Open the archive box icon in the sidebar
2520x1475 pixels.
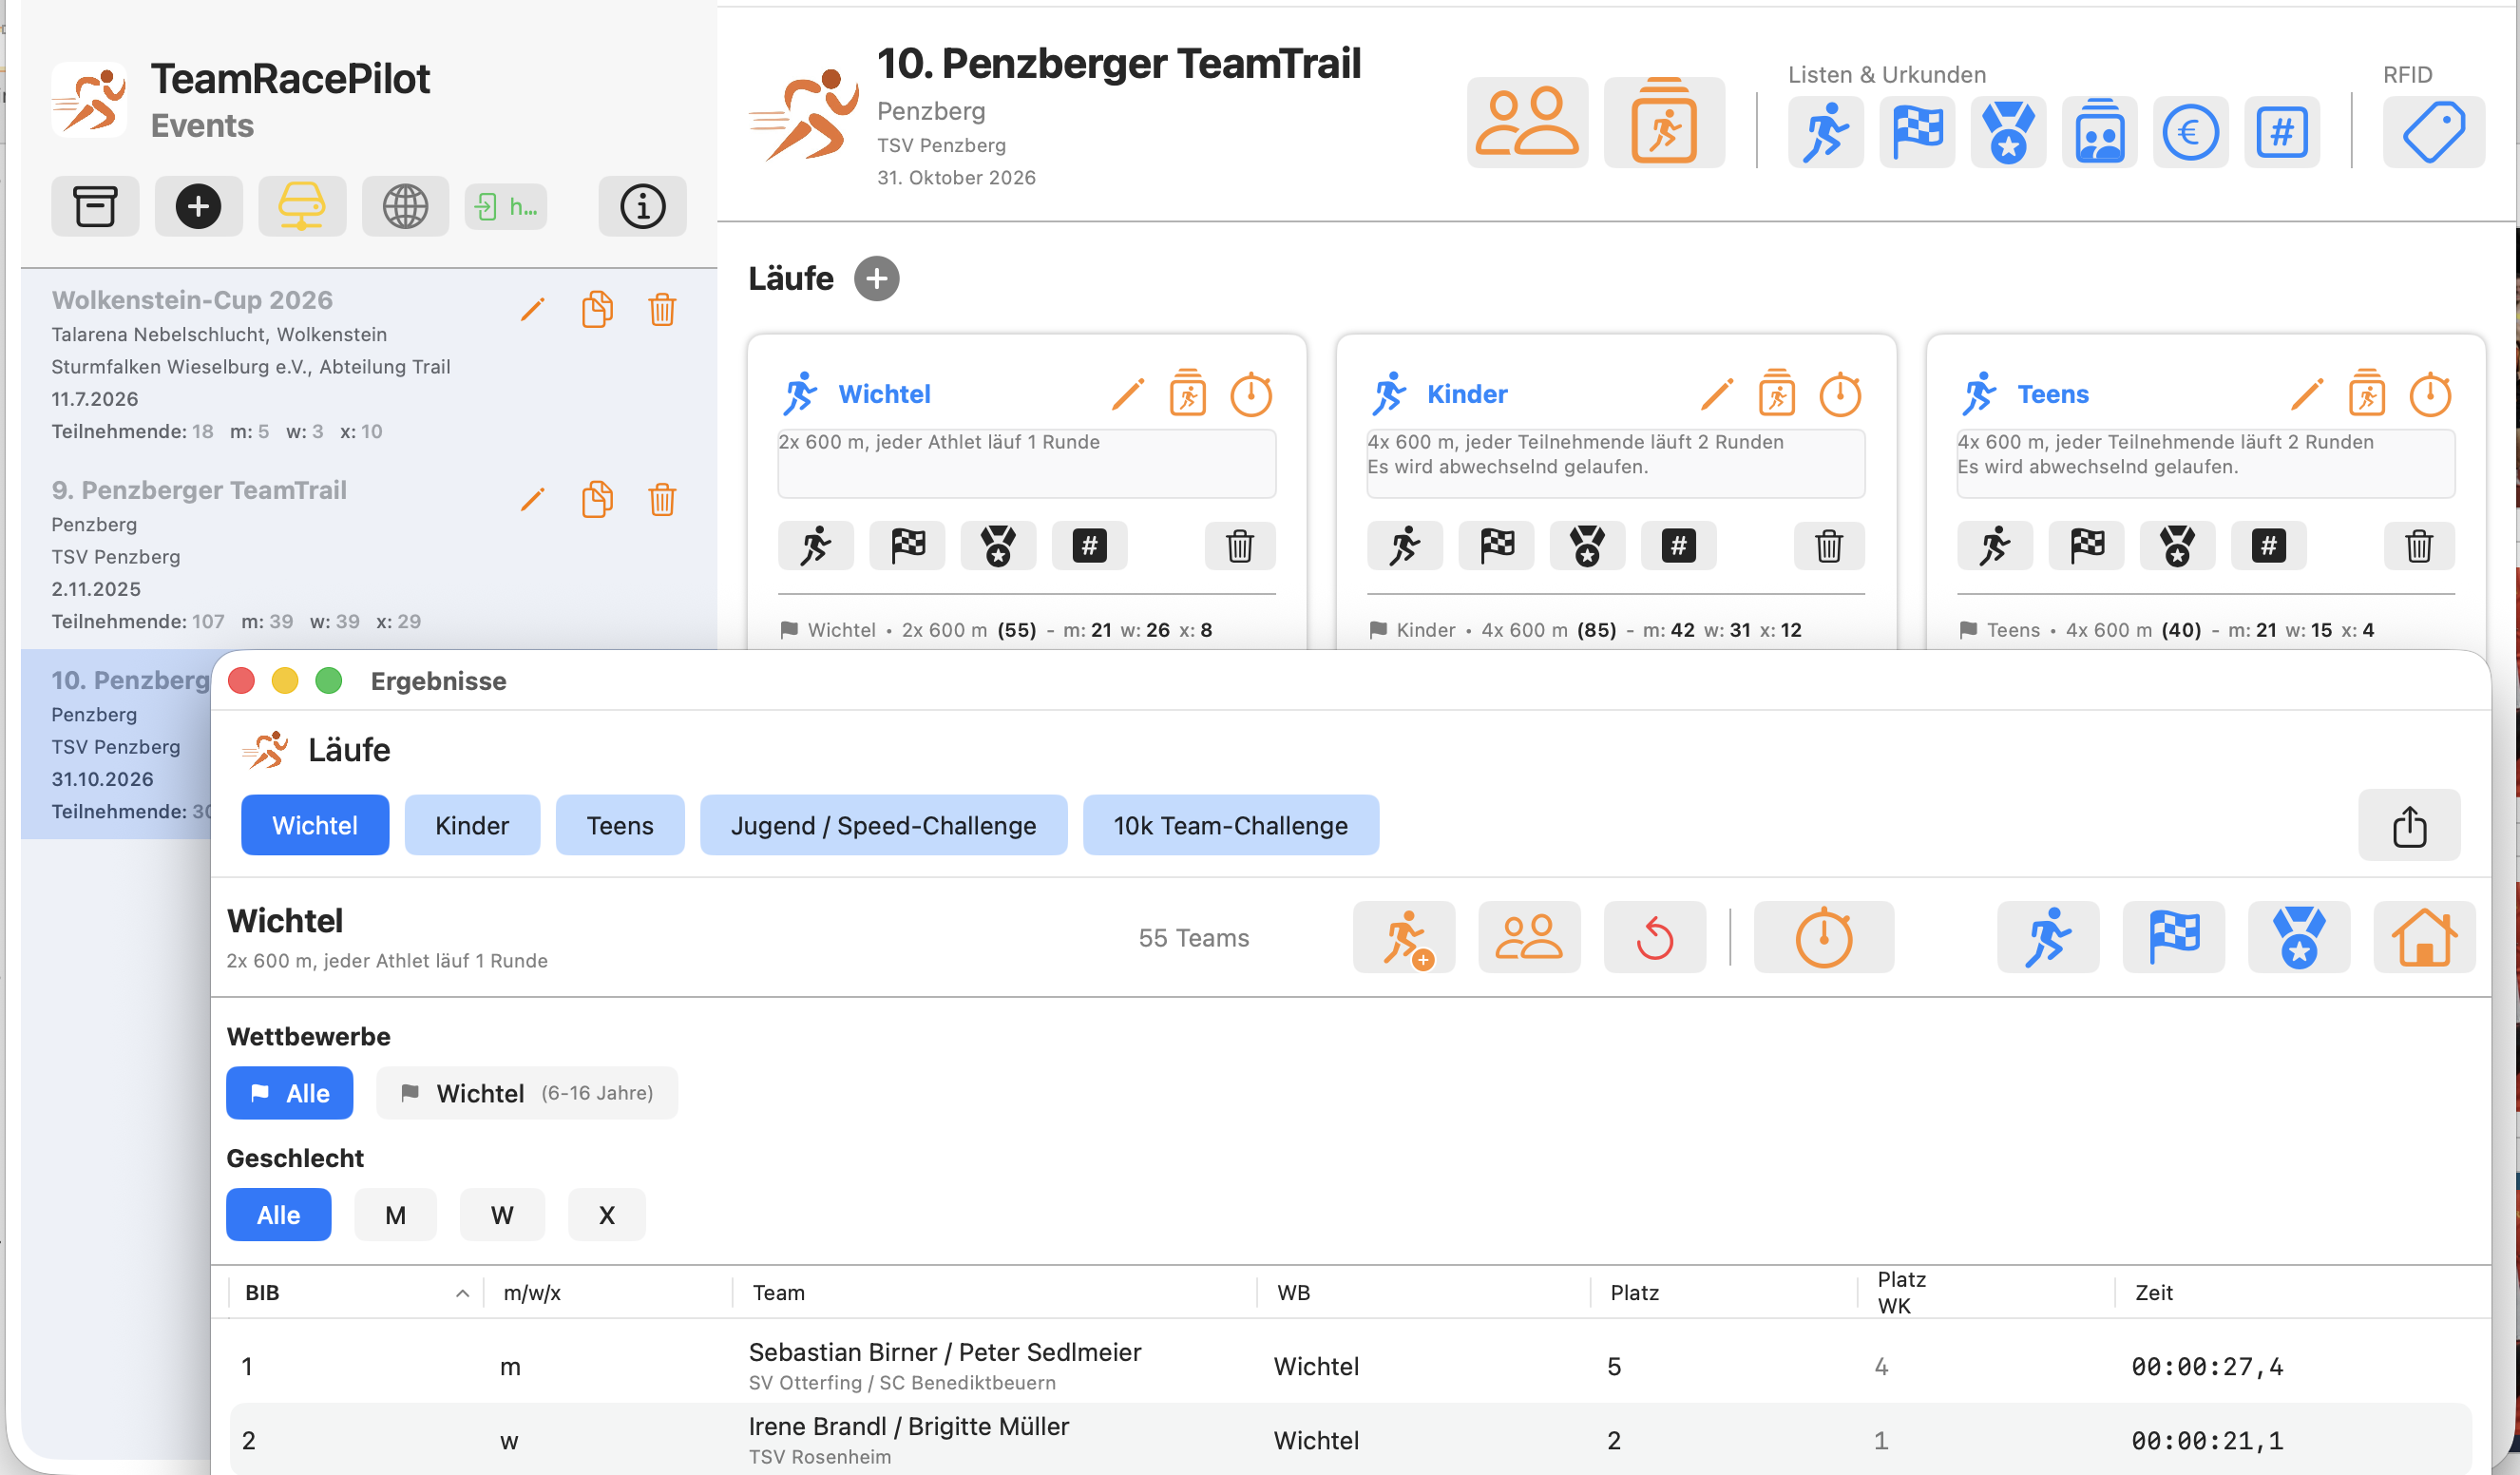(x=95, y=206)
